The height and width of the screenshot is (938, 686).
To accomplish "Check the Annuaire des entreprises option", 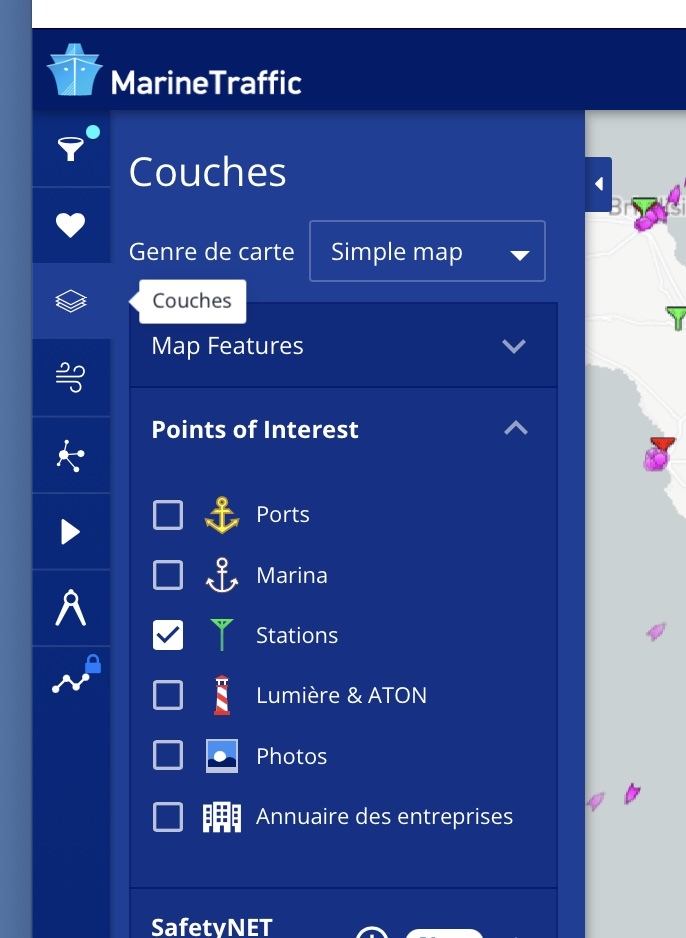I will (x=168, y=817).
